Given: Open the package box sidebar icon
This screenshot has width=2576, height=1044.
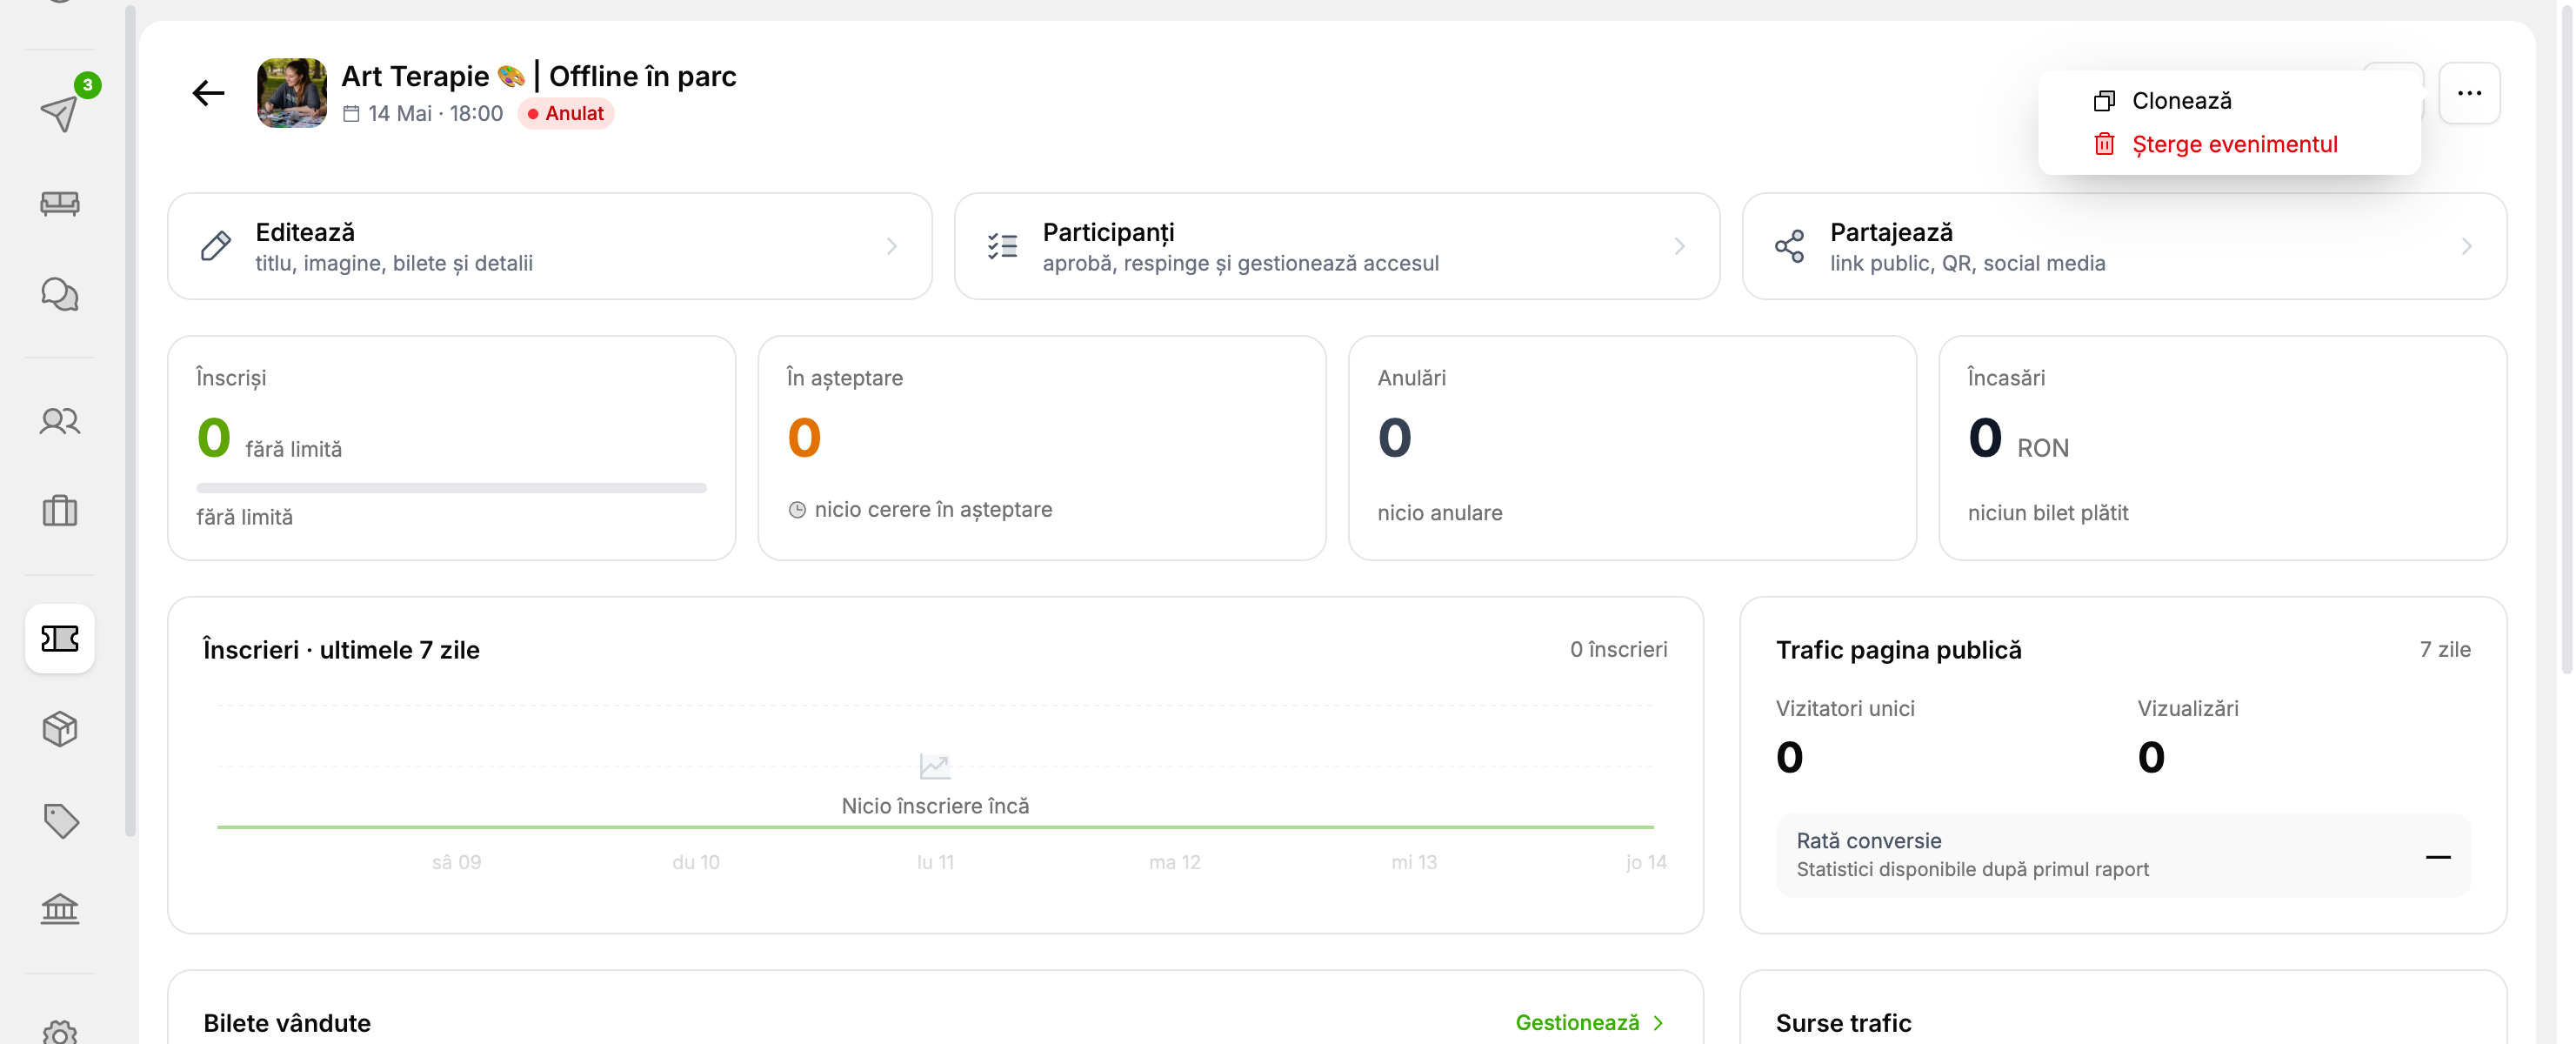Looking at the screenshot, I should [60, 729].
